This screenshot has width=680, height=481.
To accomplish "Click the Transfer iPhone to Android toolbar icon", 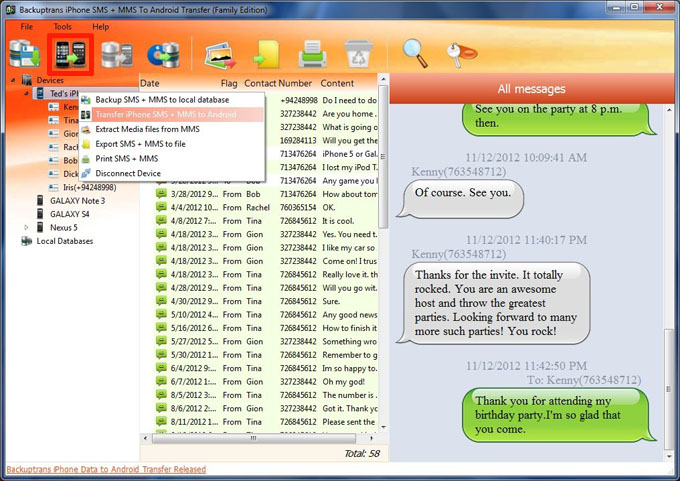I will (x=70, y=55).
